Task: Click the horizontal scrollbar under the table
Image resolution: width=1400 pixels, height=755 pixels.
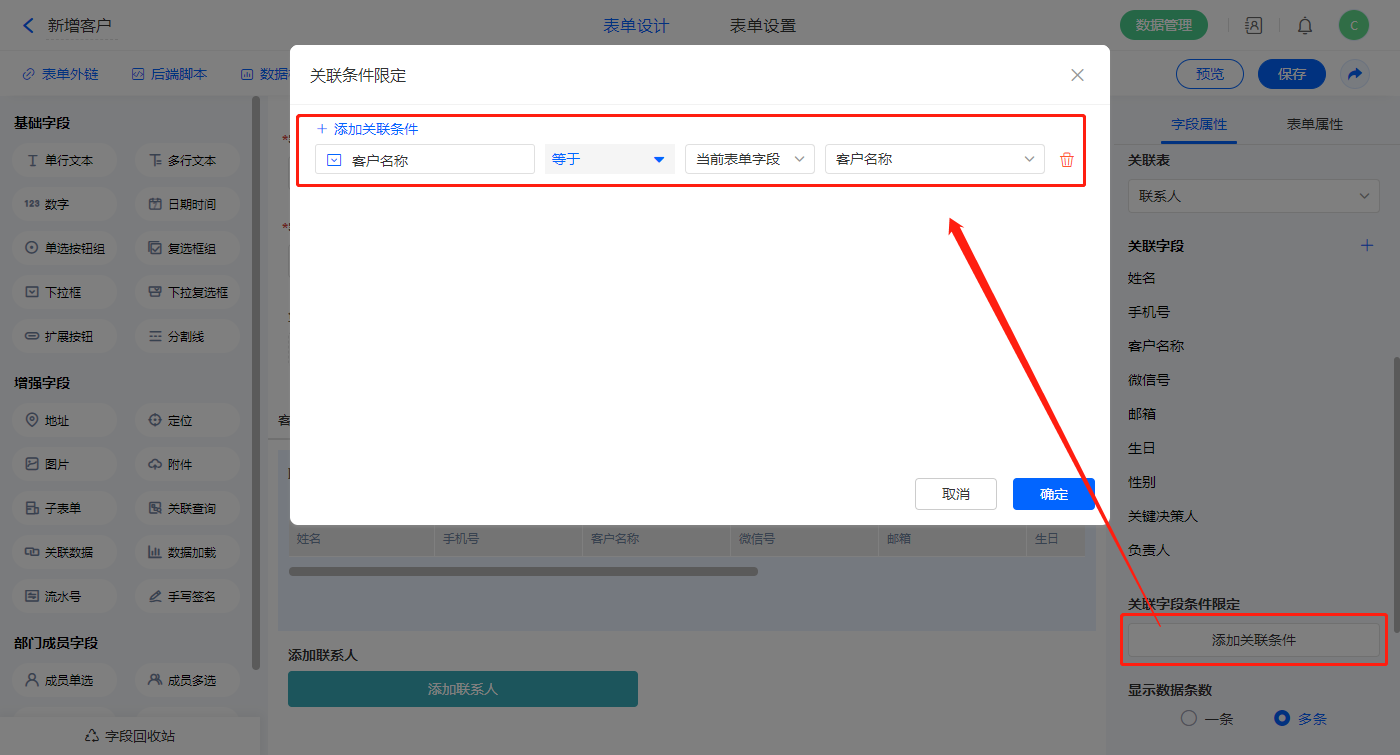Action: pyautogui.click(x=523, y=572)
